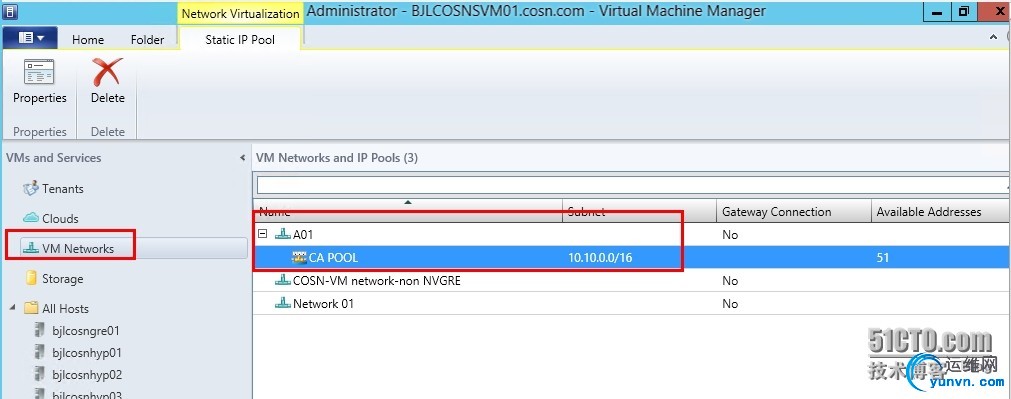
Task: Open the Tenants node
Action: pyautogui.click(x=63, y=189)
